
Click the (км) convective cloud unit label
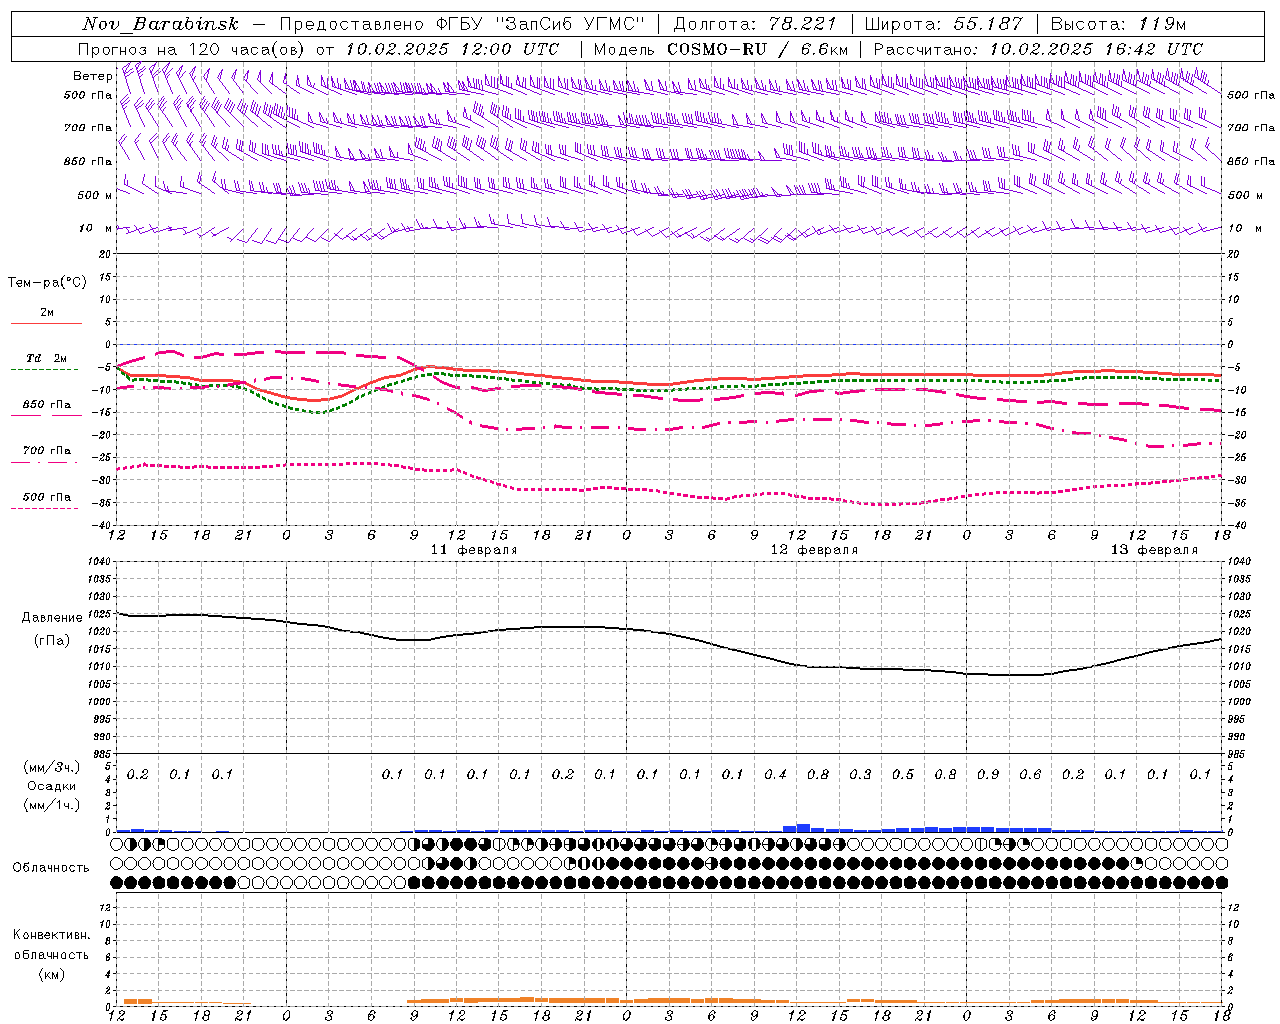pos(51,974)
